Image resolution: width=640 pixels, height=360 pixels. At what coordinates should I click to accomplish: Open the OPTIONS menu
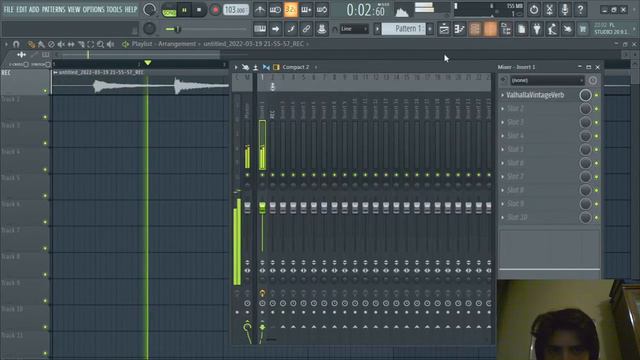pyautogui.click(x=93, y=9)
